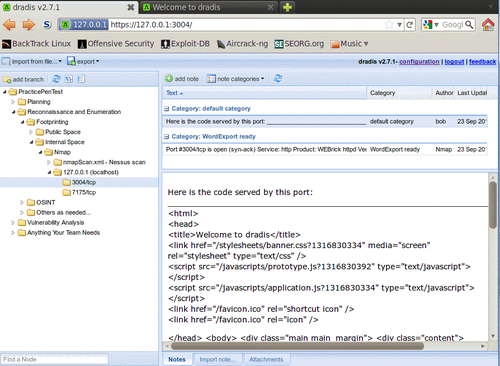Reload the page with the refresh icon
The image size is (500, 366).
(x=410, y=25)
